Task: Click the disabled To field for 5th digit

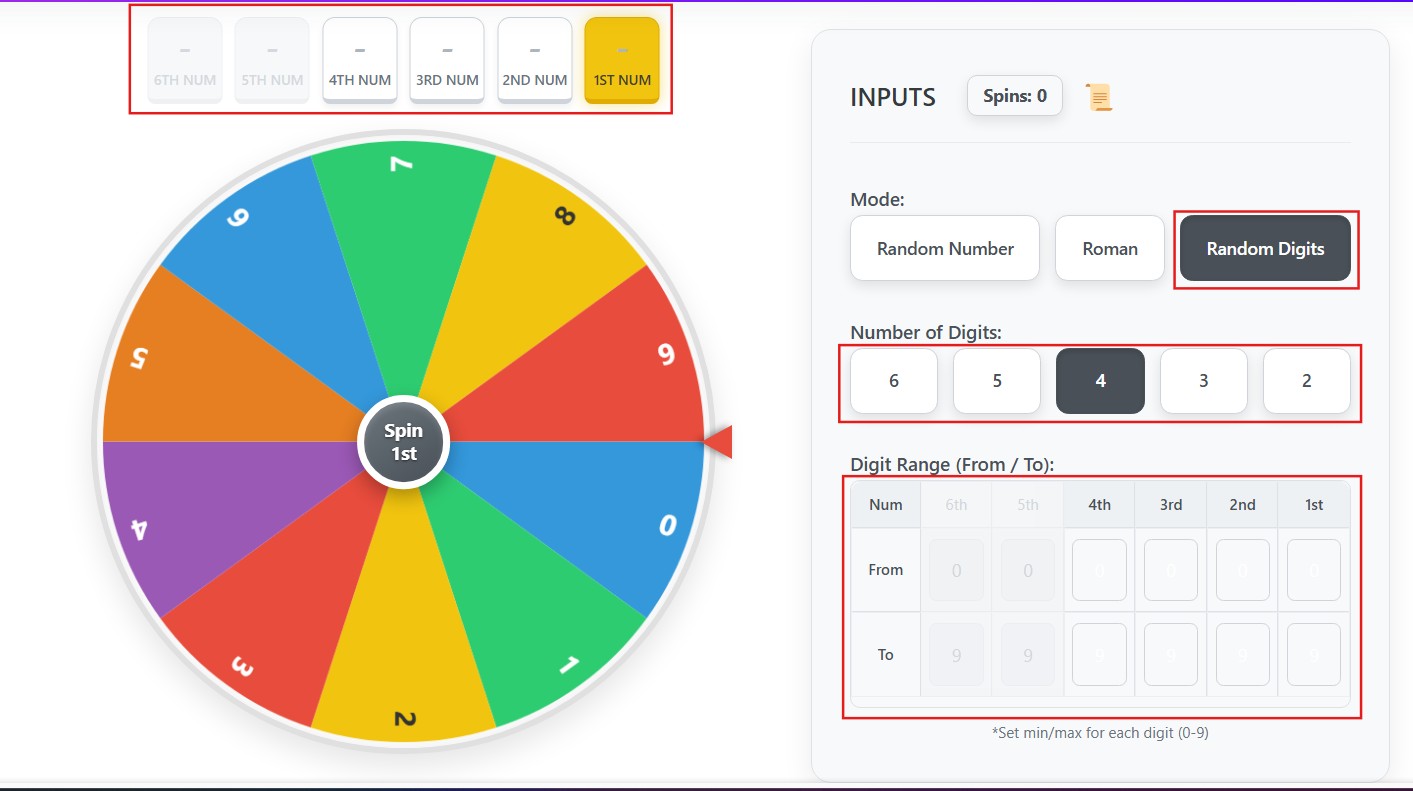Action: (1028, 655)
